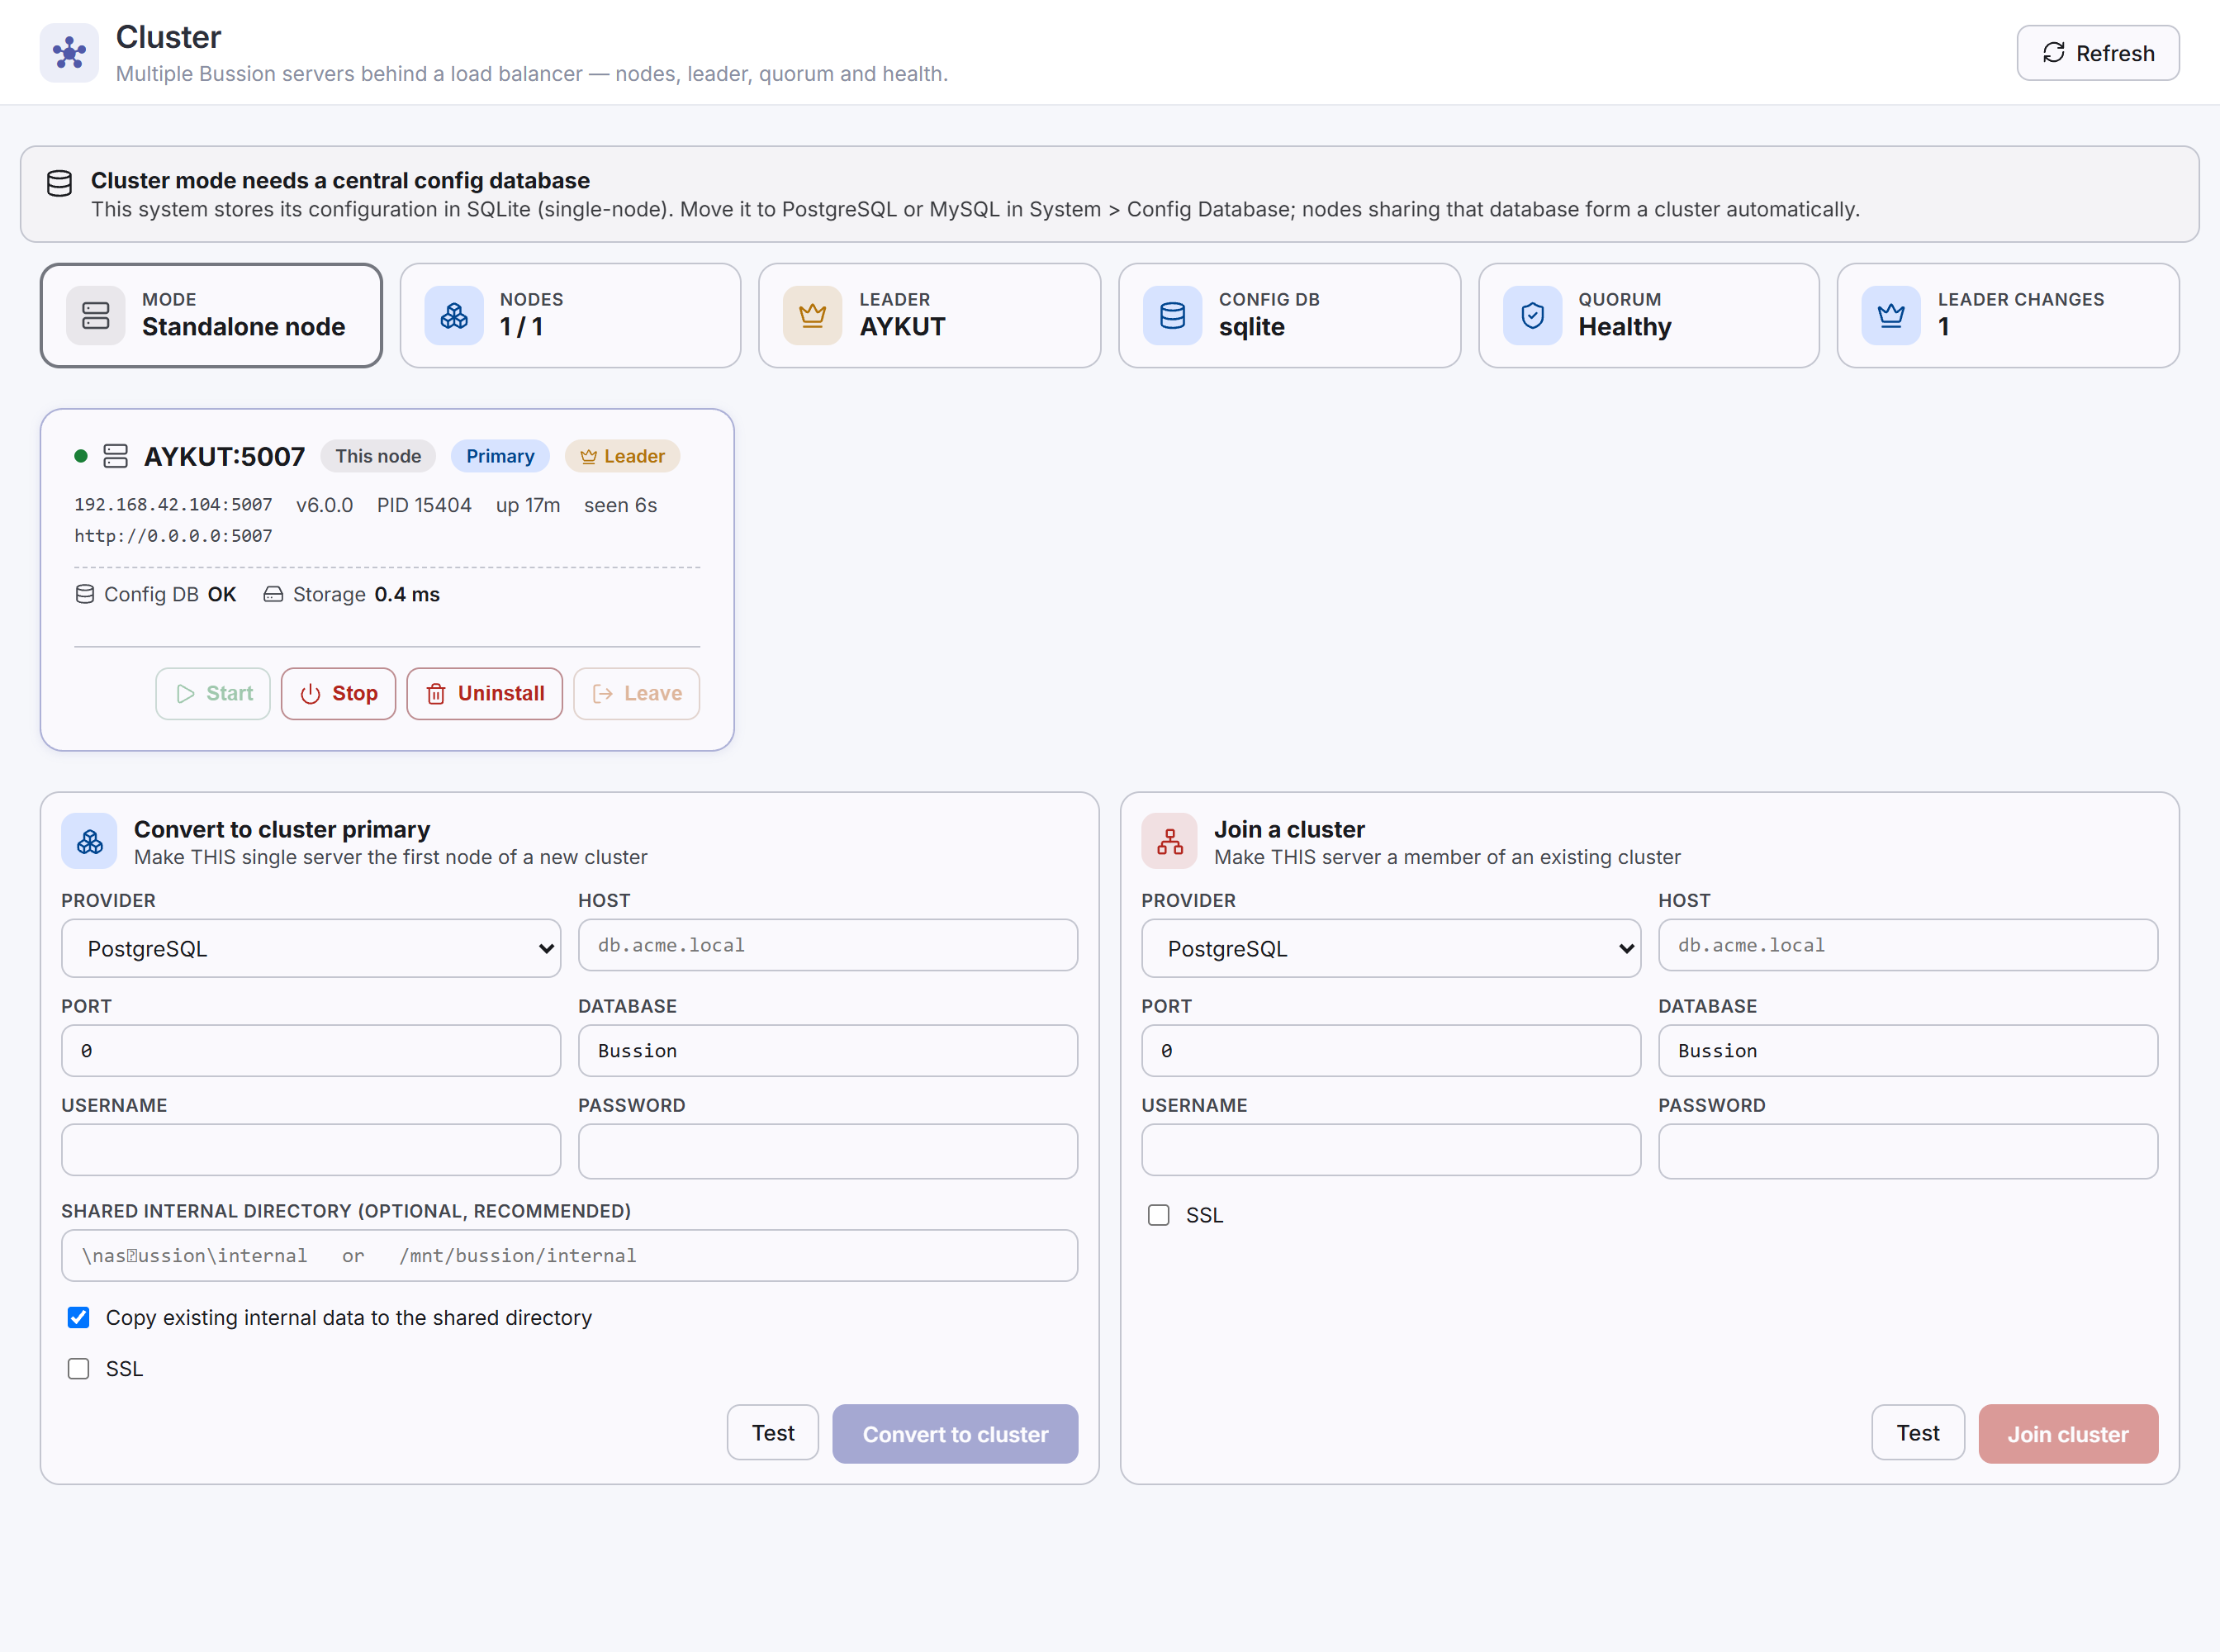Focus the Username field in Join a cluster
The width and height of the screenshot is (2220, 1652).
click(1391, 1150)
